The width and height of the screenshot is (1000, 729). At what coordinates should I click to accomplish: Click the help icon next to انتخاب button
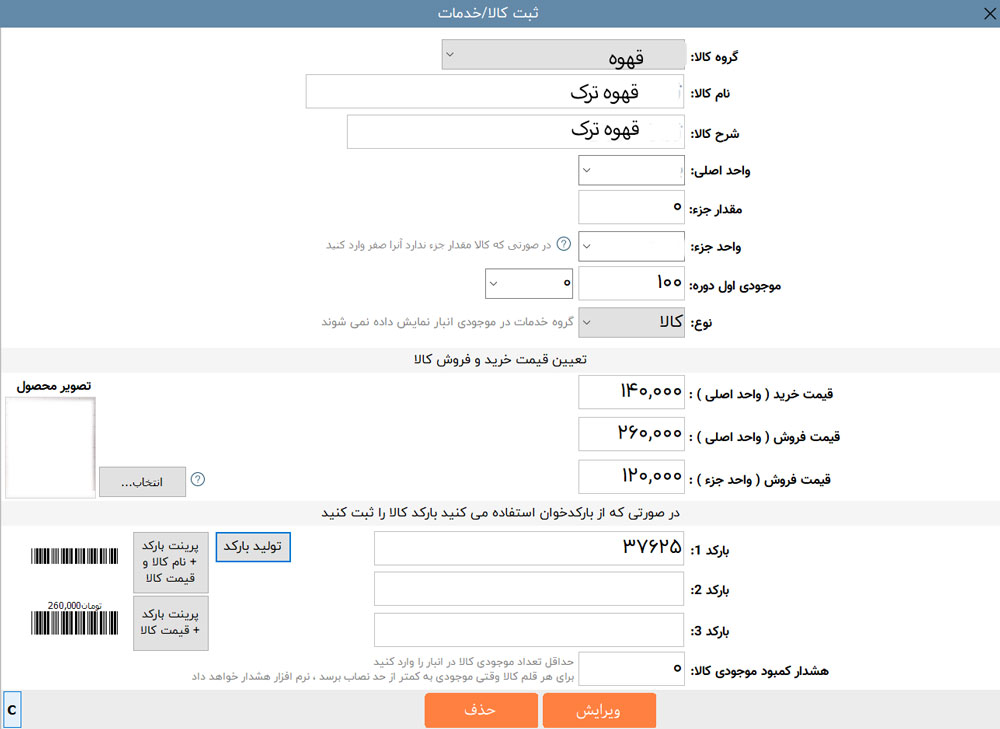pos(198,480)
